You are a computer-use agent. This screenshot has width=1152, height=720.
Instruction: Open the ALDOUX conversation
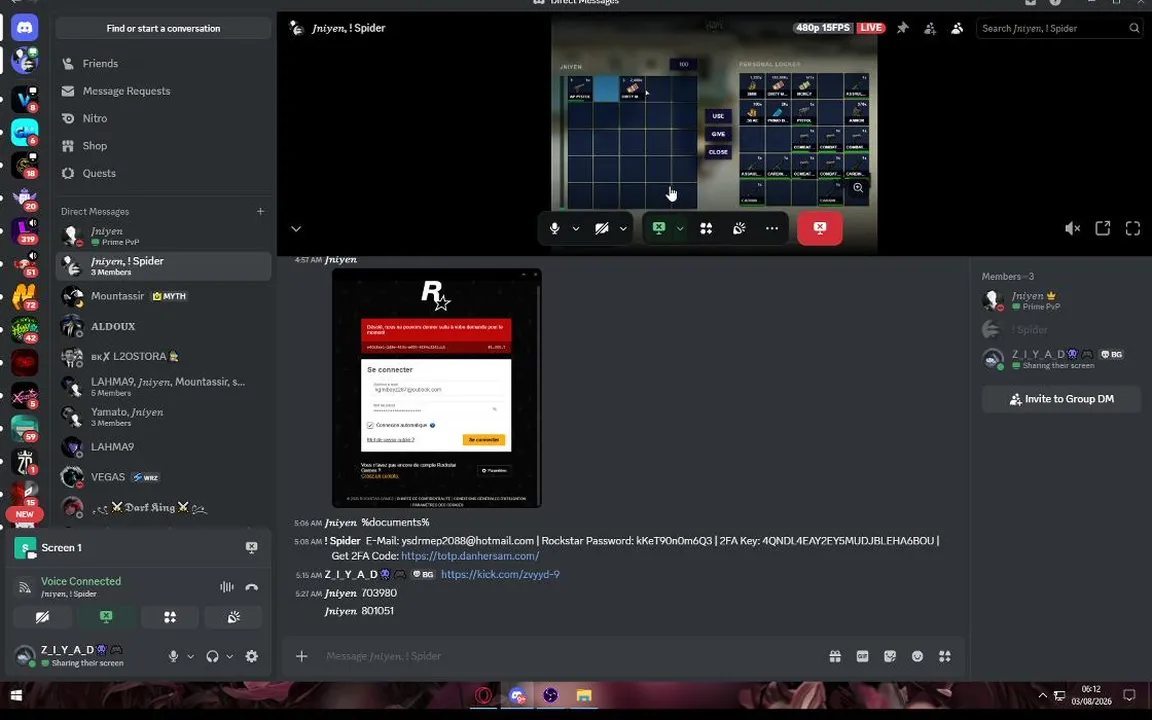163,326
